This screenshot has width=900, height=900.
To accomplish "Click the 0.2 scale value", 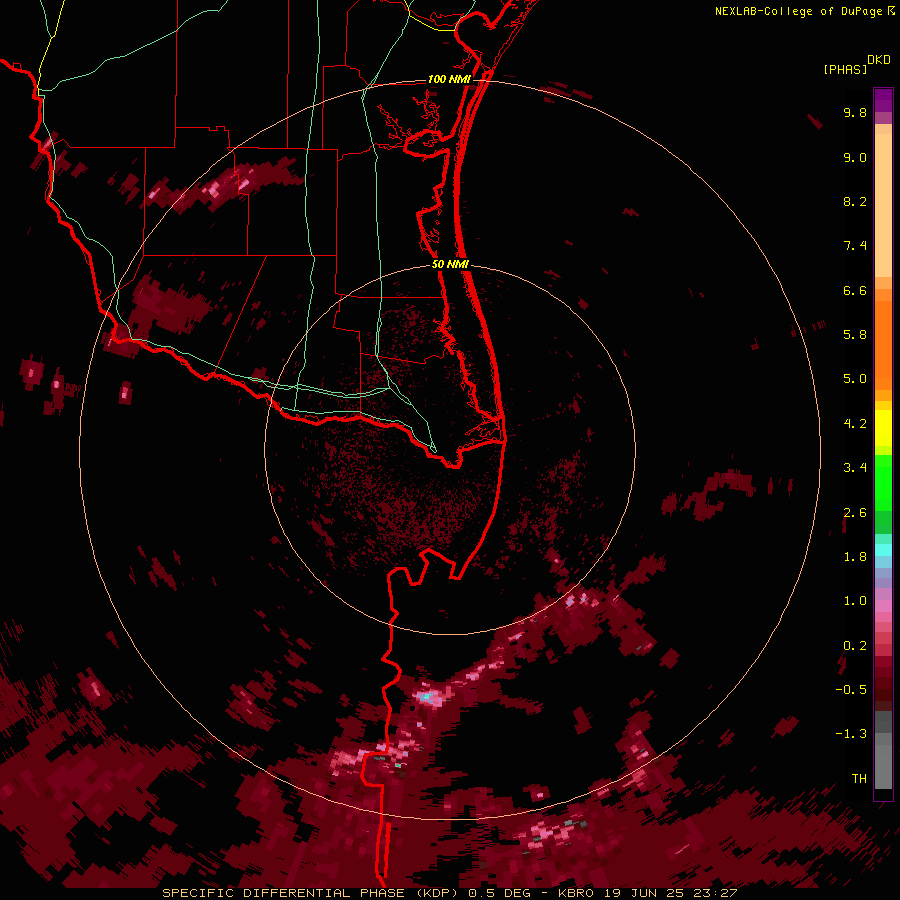I will point(855,646).
